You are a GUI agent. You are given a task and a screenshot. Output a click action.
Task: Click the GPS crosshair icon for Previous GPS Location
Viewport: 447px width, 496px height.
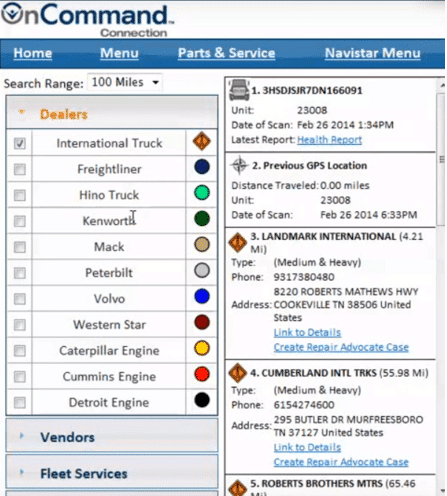click(x=239, y=165)
